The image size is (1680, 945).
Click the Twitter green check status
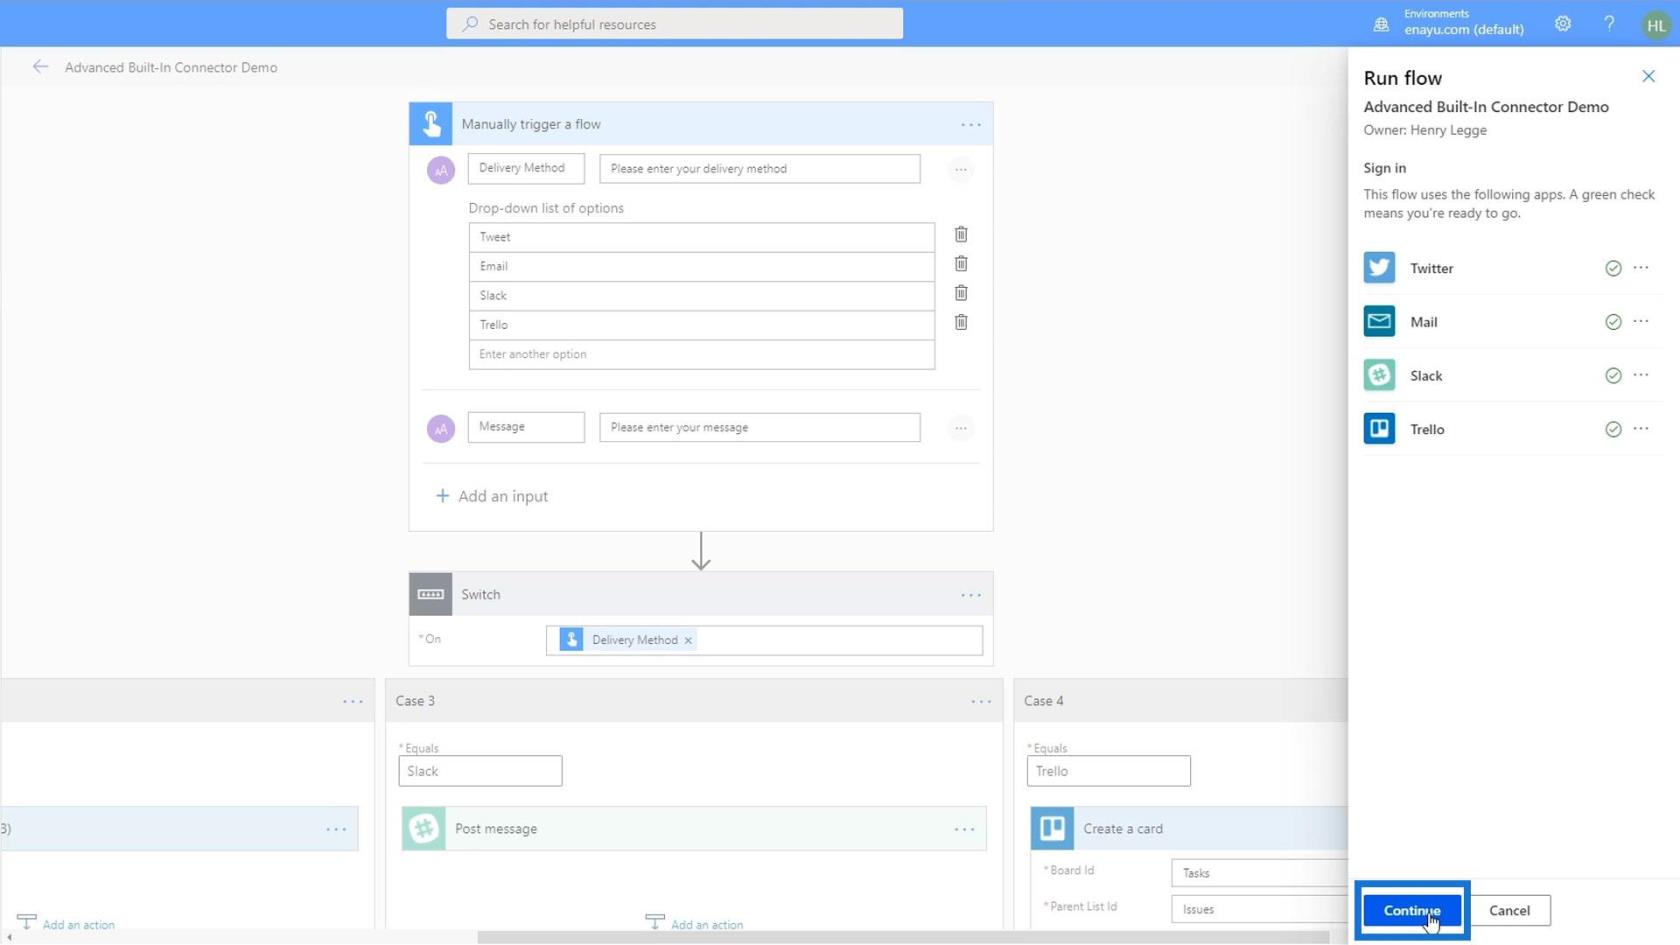coord(1613,268)
